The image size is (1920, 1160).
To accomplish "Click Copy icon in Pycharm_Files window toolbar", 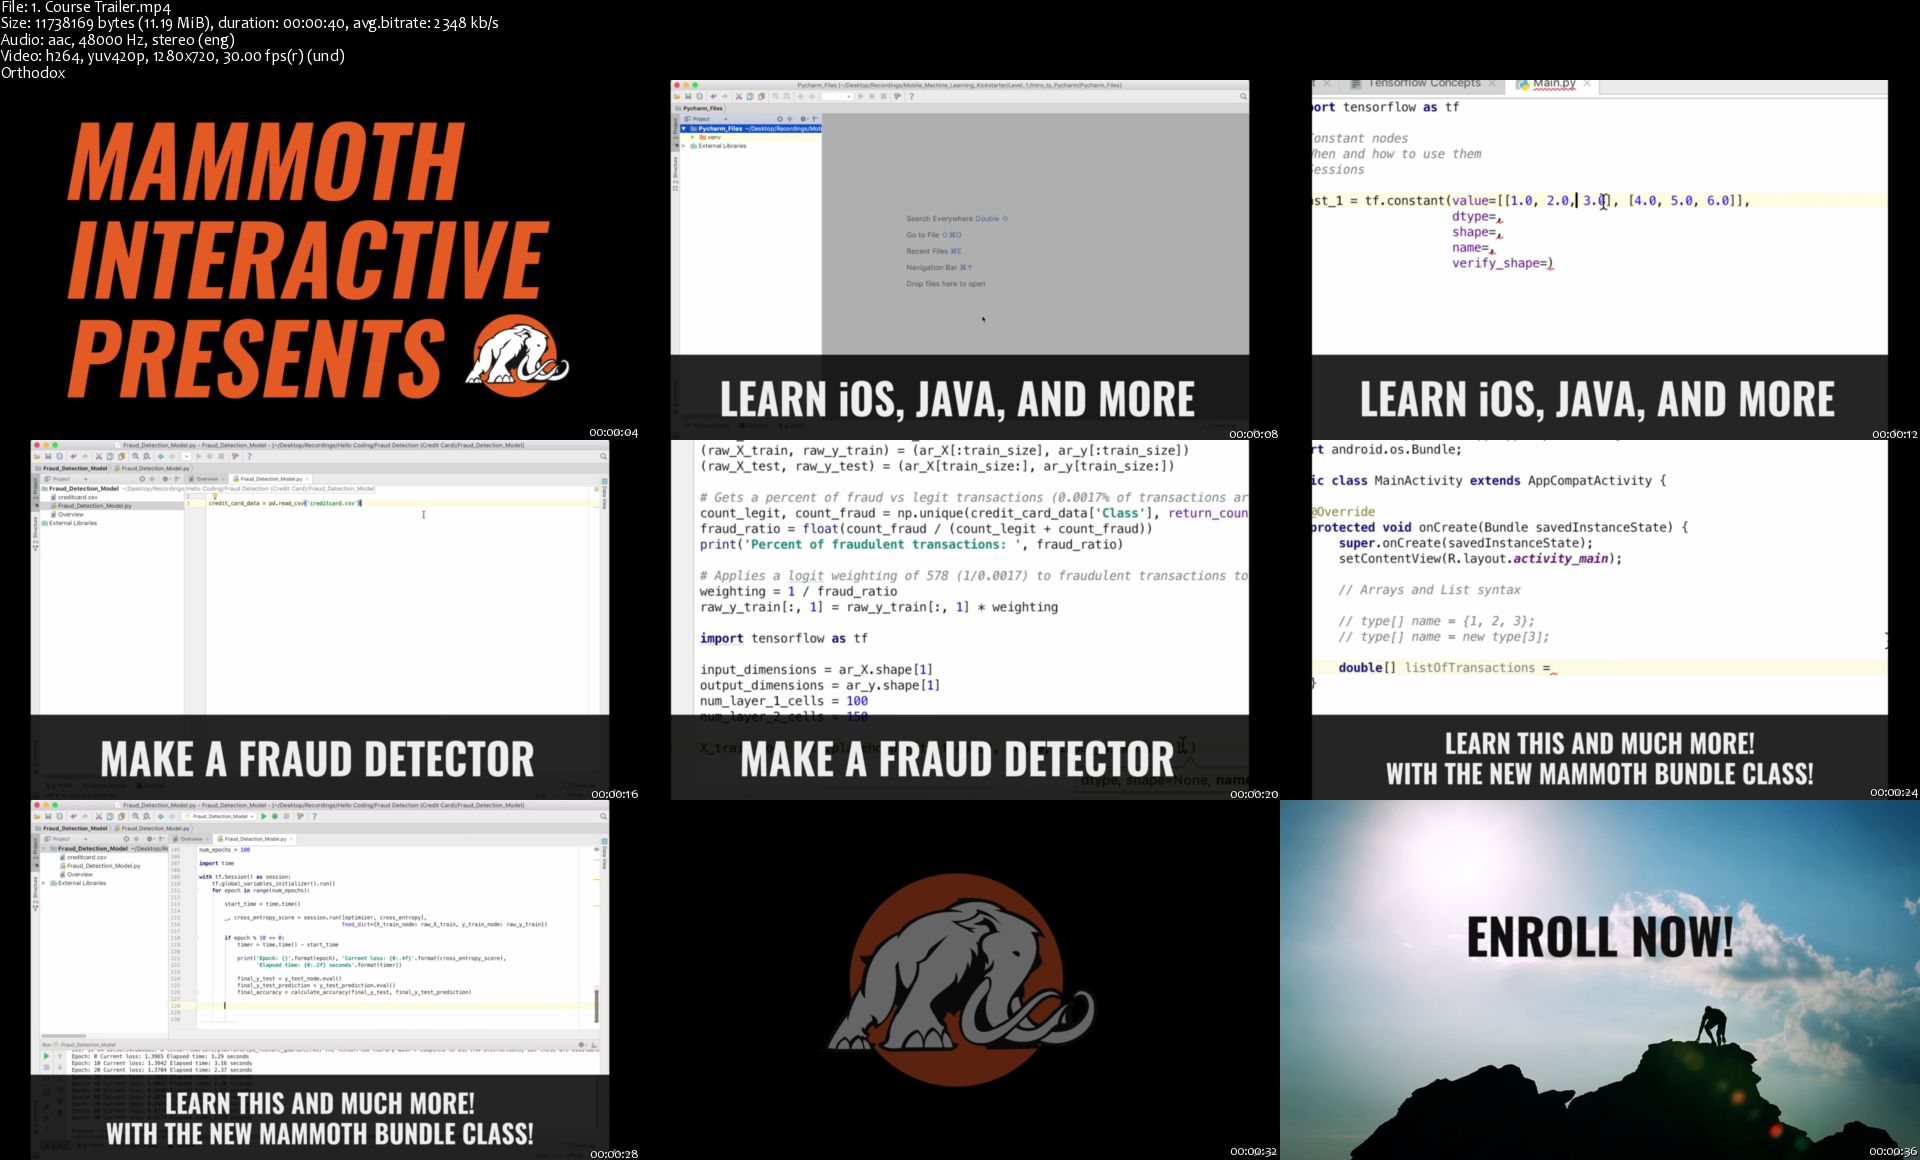I will [750, 96].
